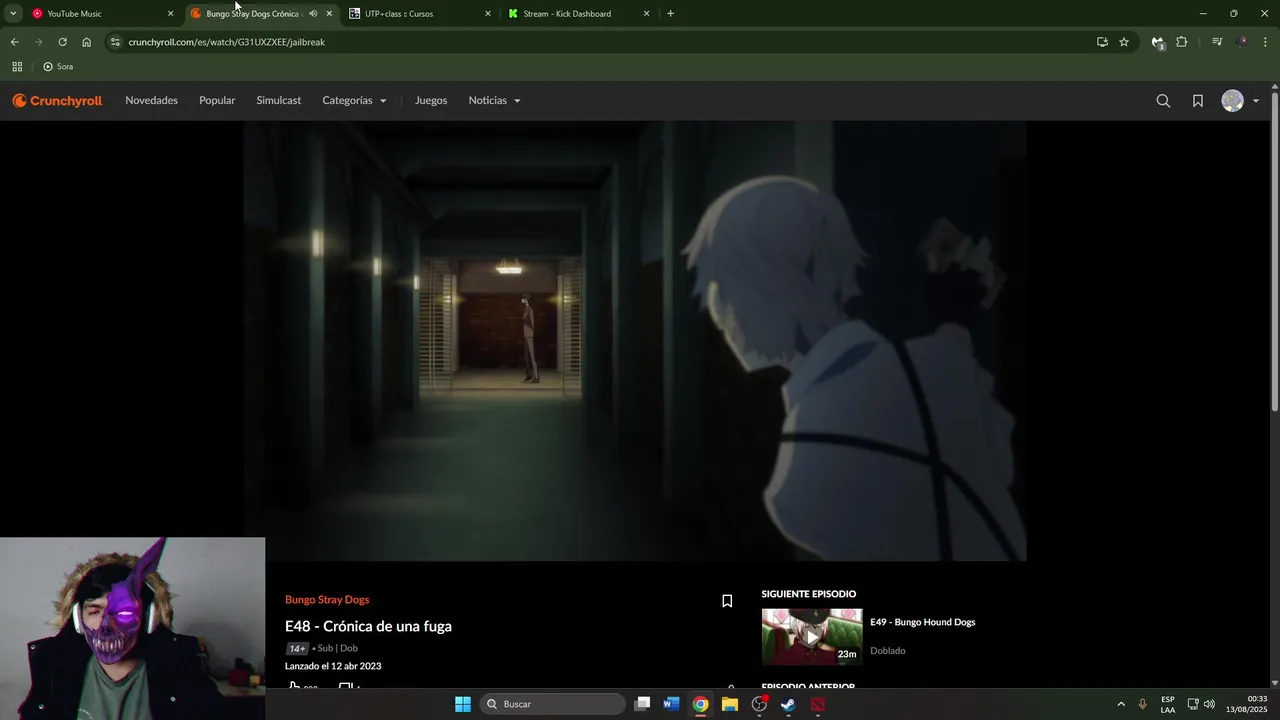Open File Explorer from the taskbar

click(730, 704)
